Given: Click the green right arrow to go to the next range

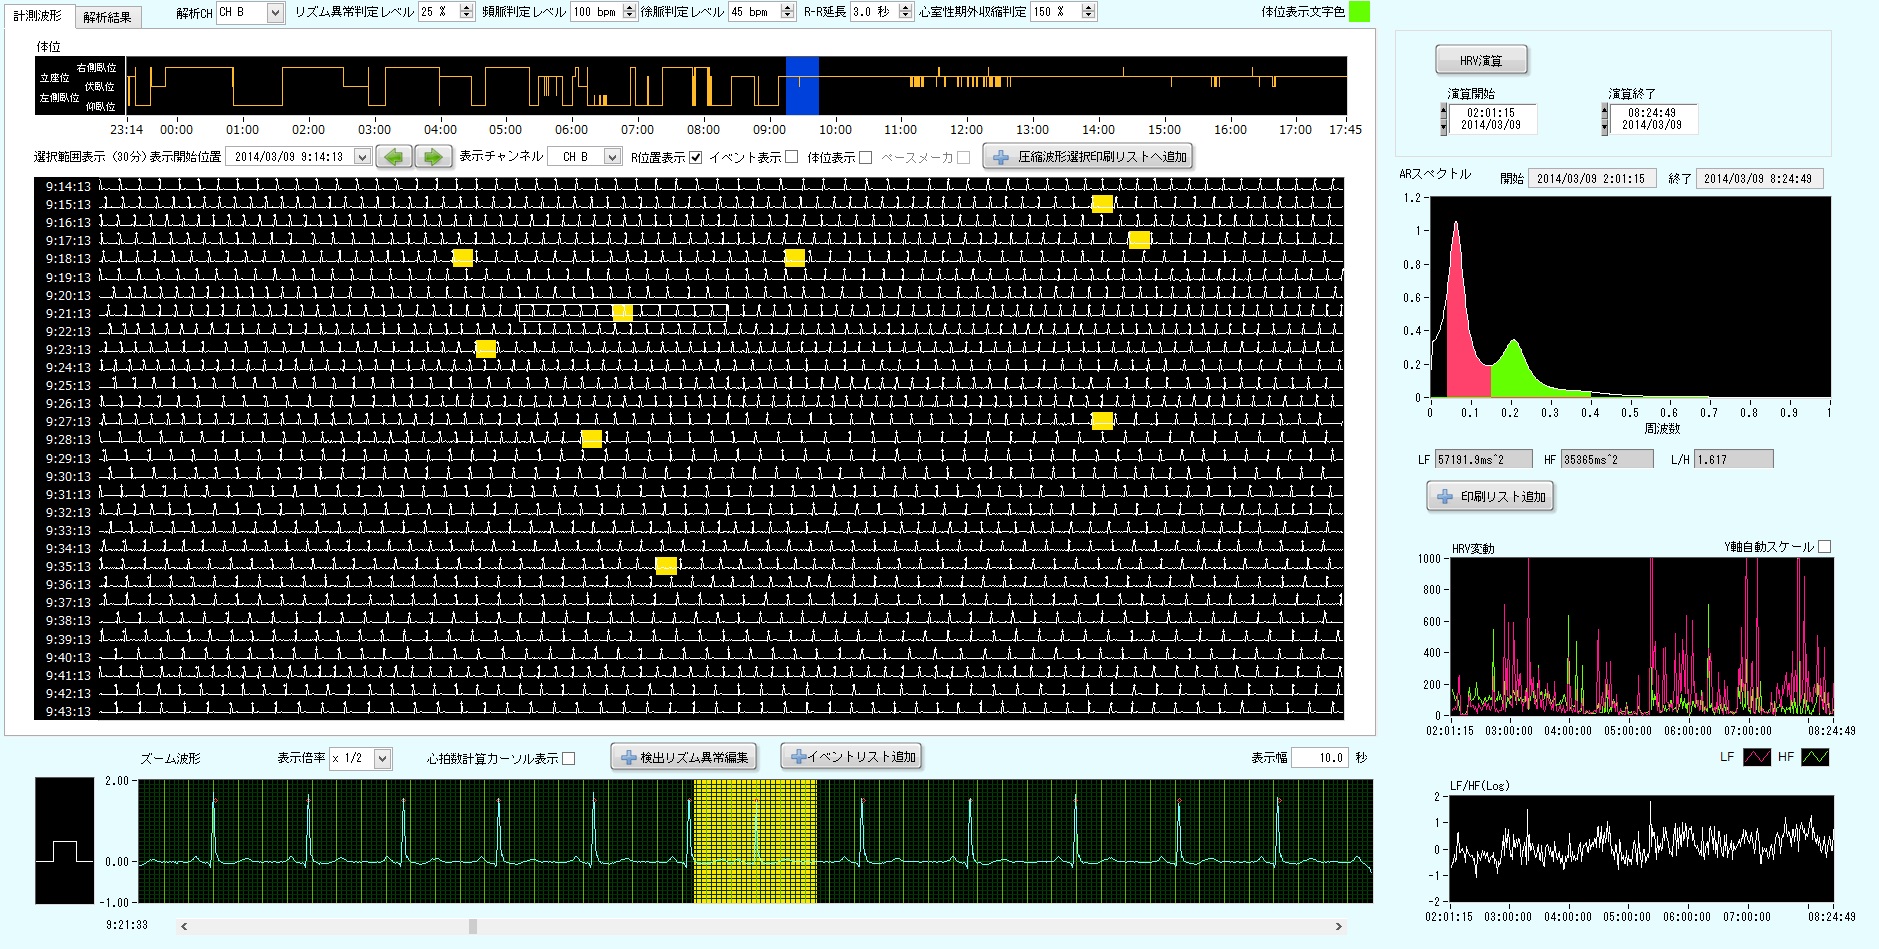Looking at the screenshot, I should click(x=433, y=157).
